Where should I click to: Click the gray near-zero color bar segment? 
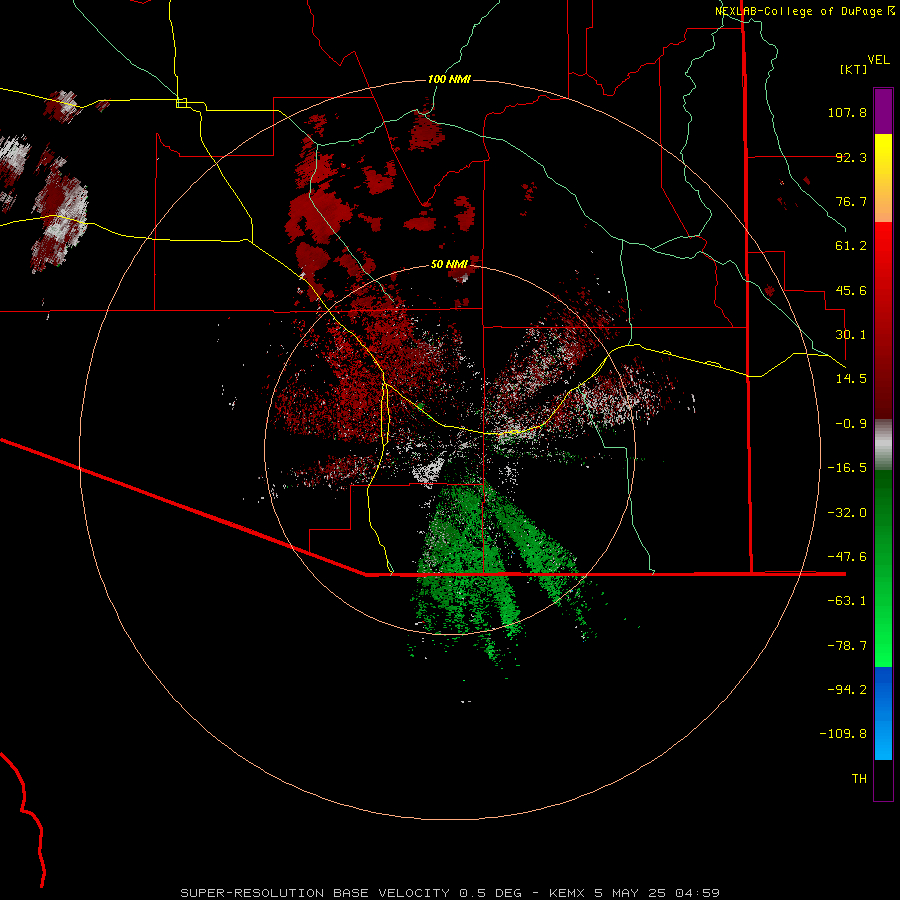click(883, 445)
